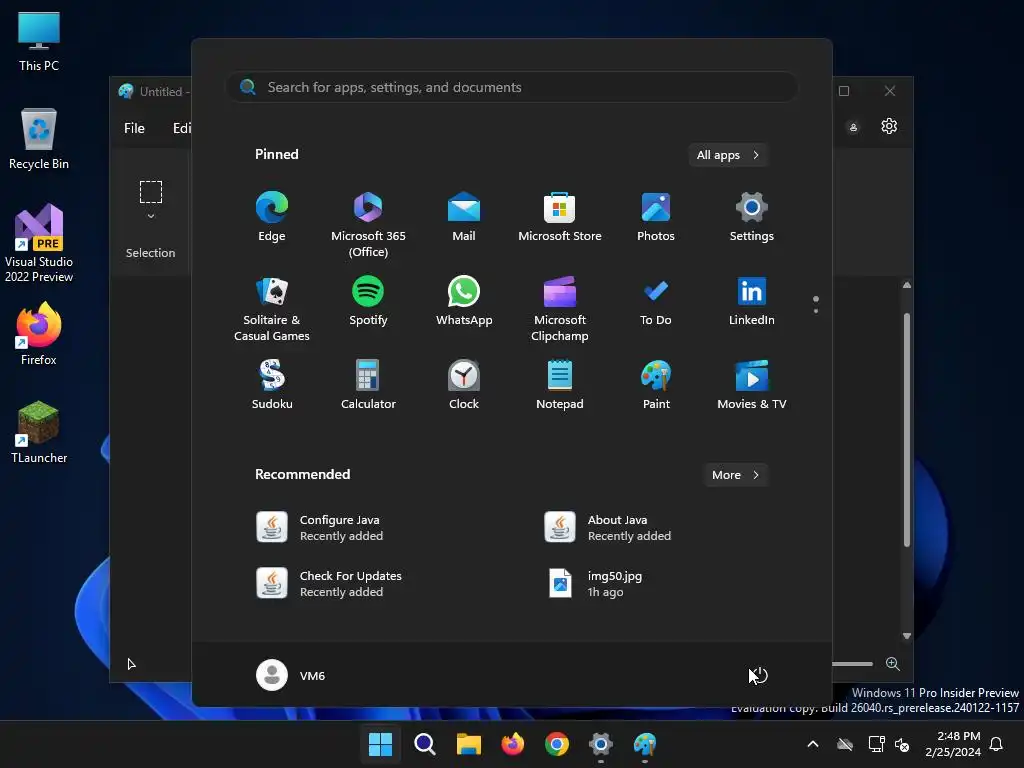Show More recommended items

point(735,475)
